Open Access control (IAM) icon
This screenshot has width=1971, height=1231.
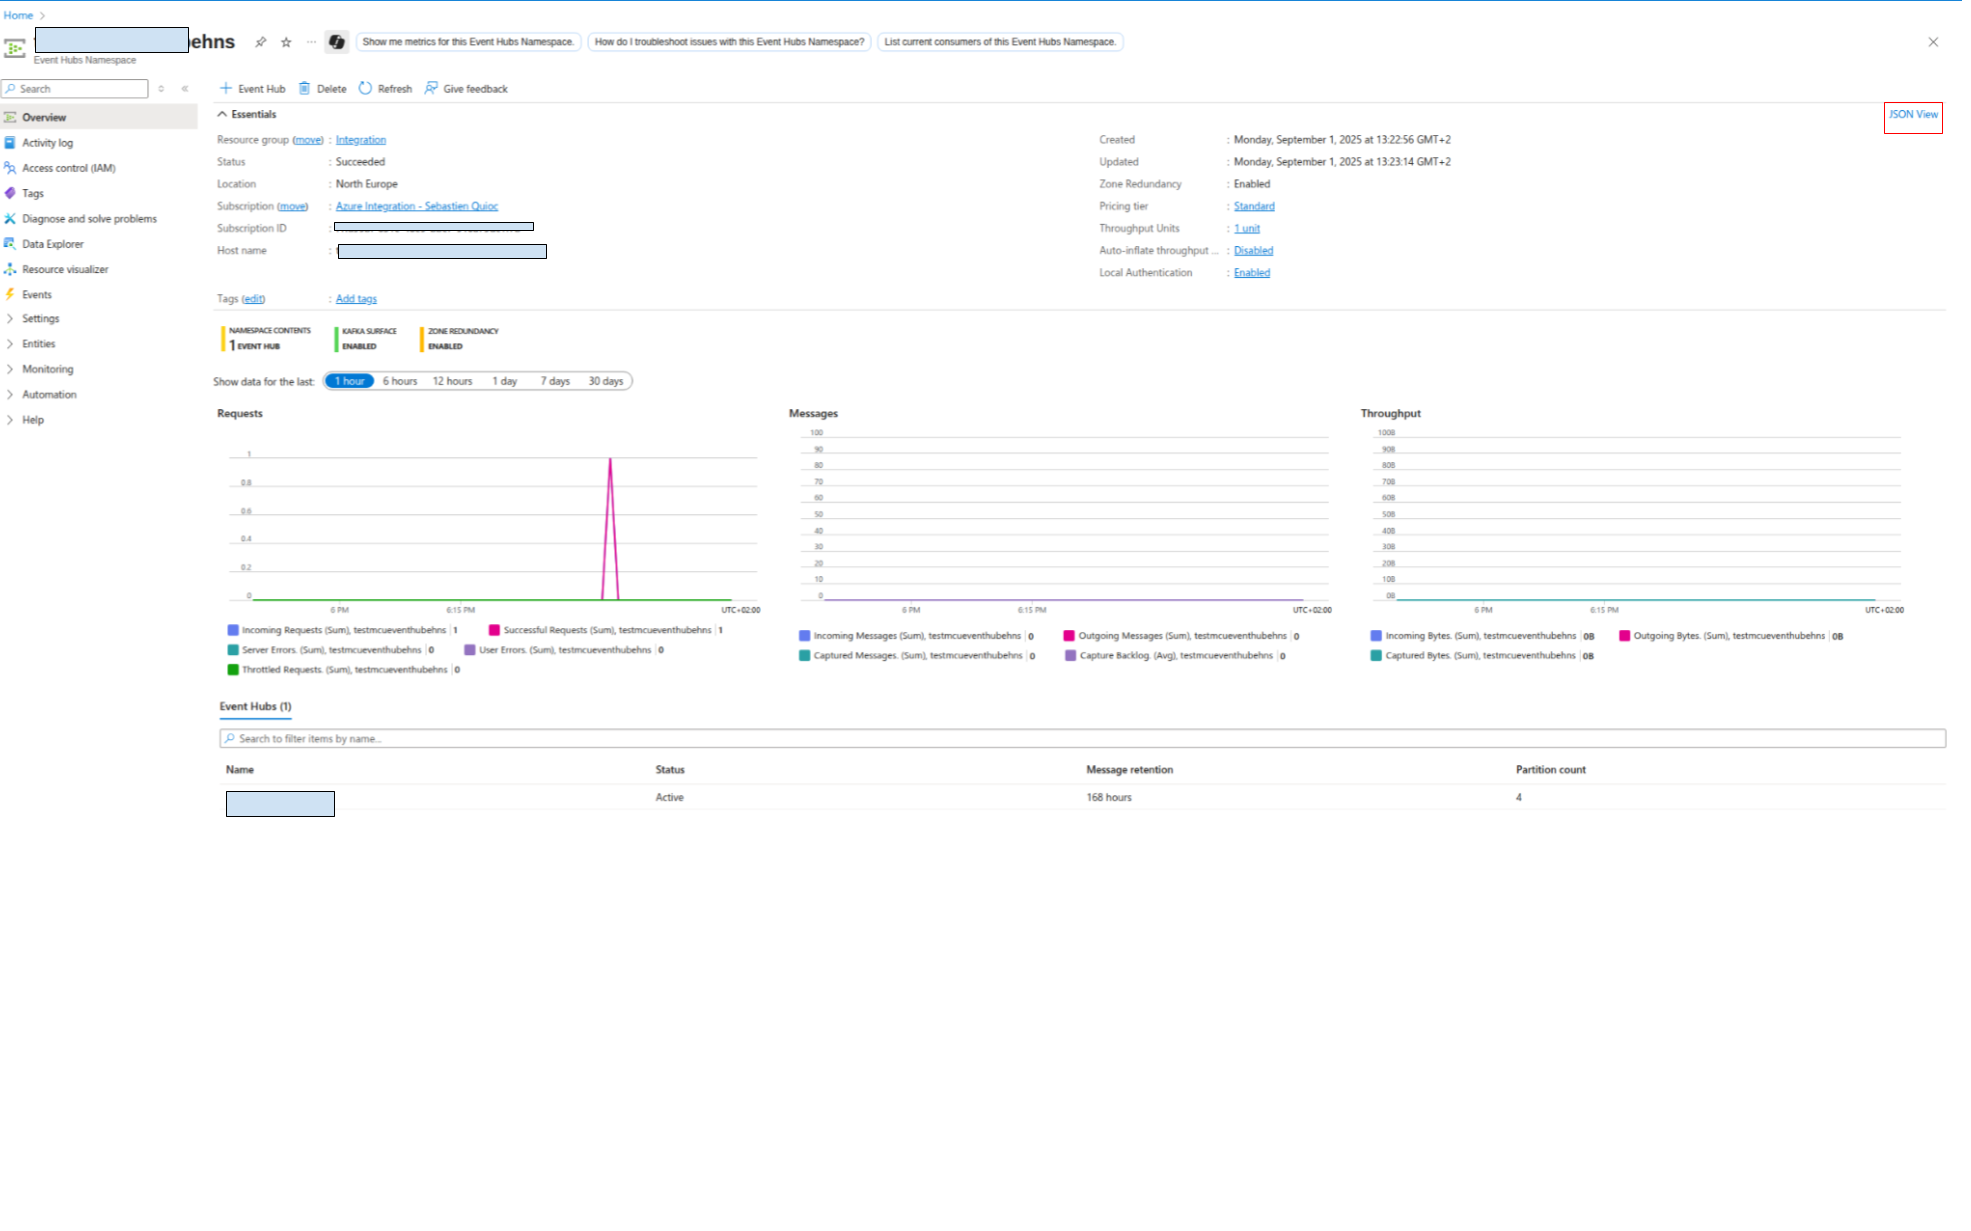[x=10, y=168]
